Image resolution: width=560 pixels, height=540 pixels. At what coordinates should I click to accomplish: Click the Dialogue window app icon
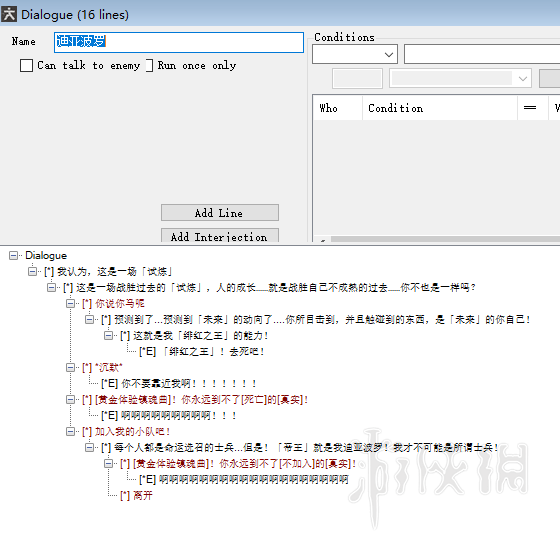[x=9, y=14]
